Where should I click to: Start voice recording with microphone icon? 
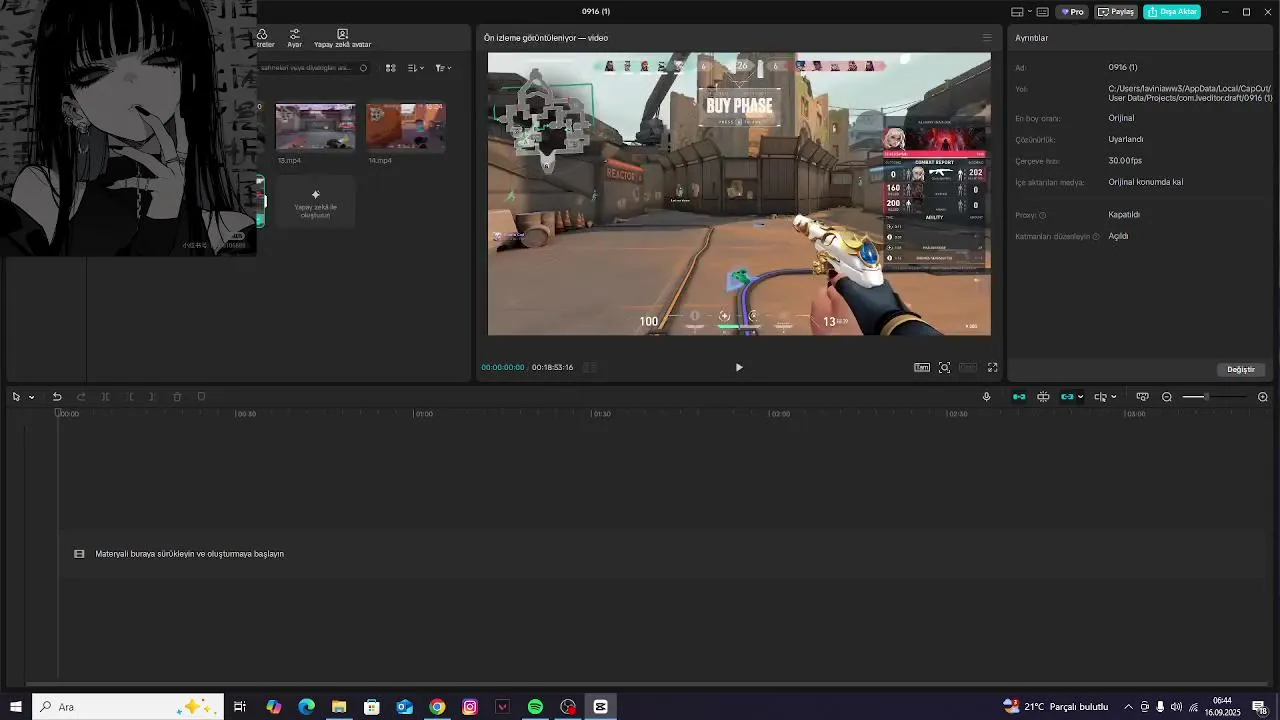[986, 397]
